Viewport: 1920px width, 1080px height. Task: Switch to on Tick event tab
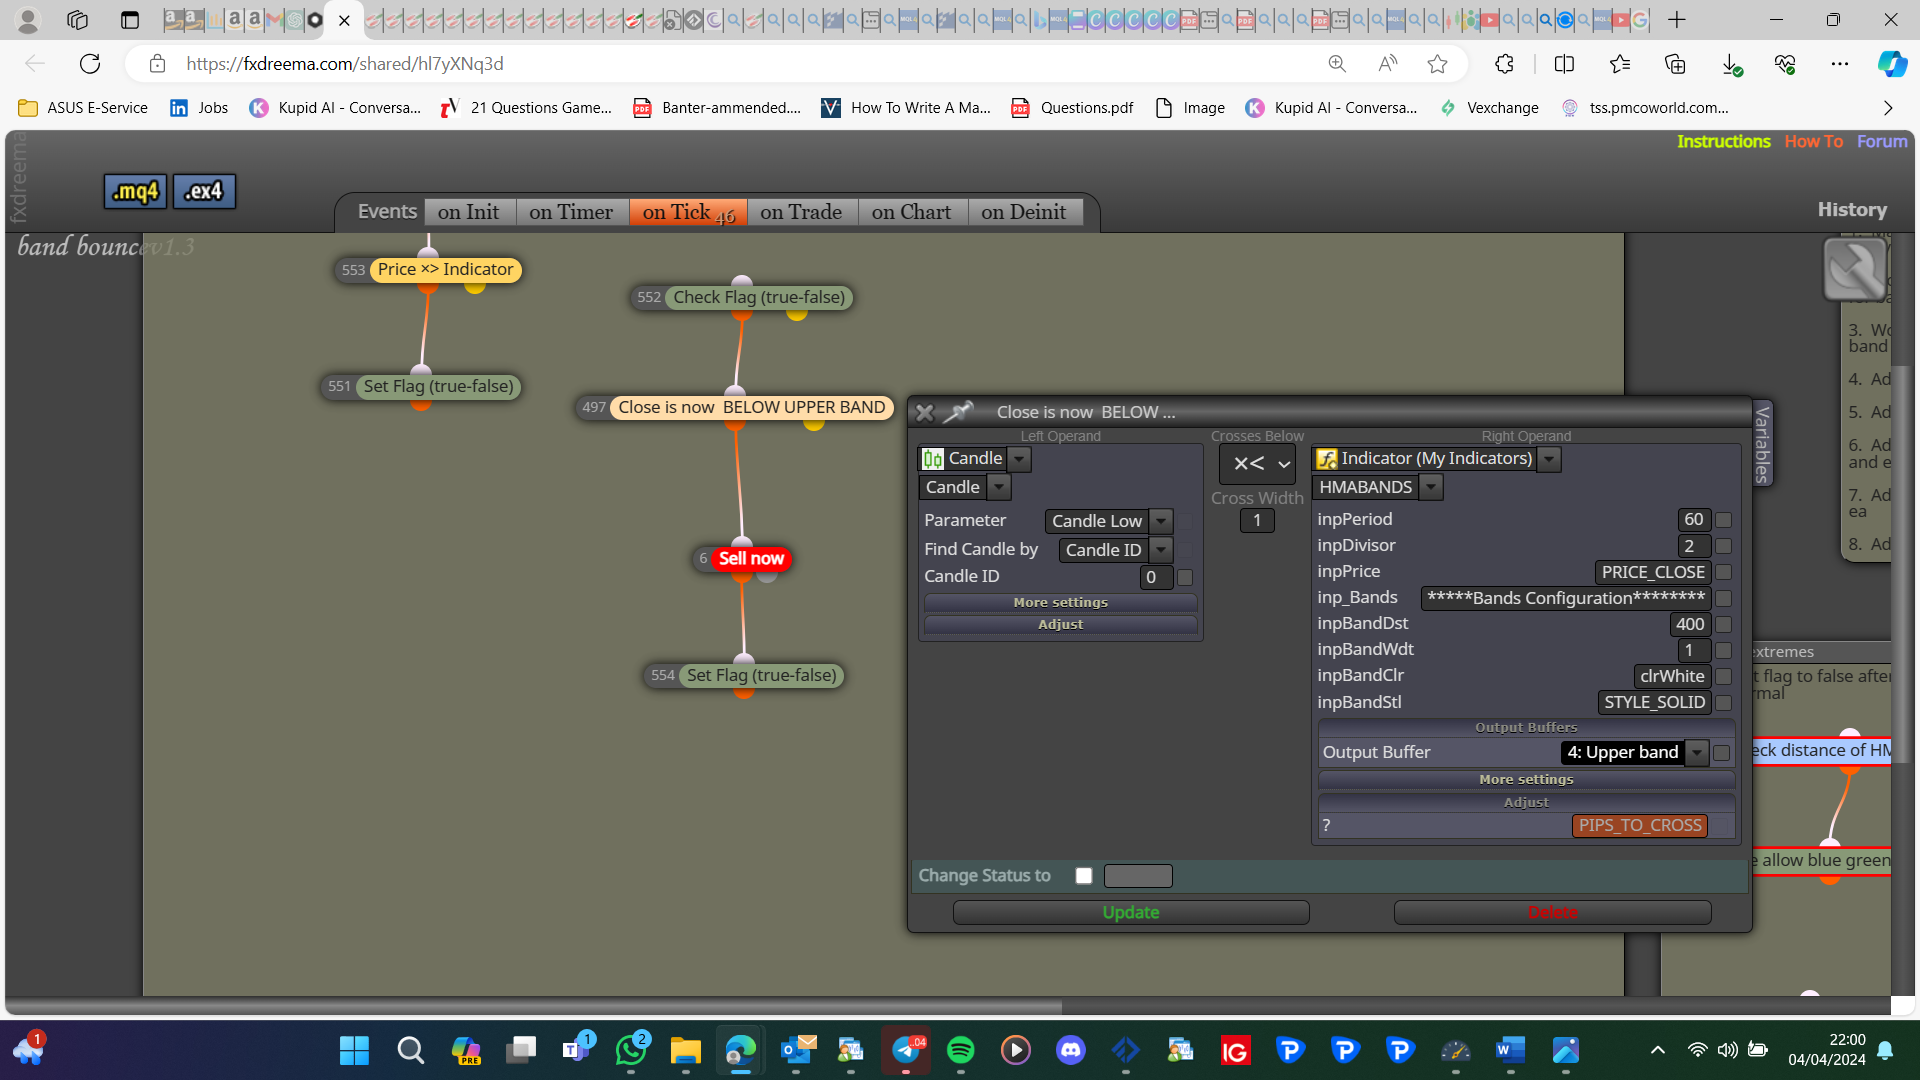pos(688,212)
